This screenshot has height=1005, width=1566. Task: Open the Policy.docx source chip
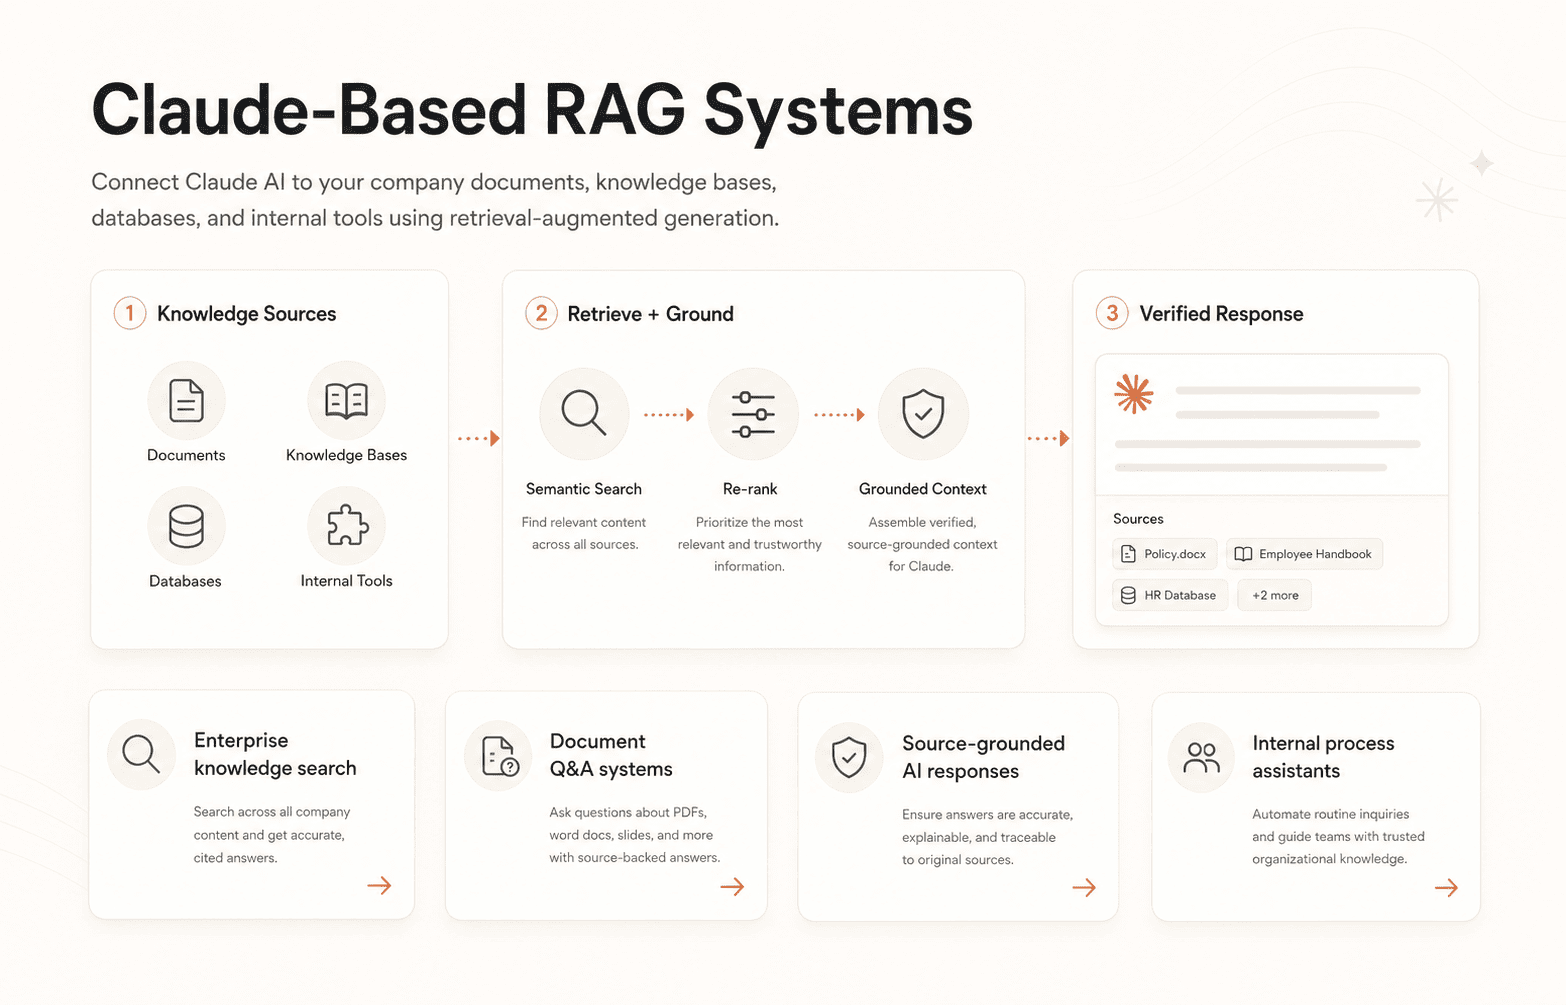[x=1165, y=554]
